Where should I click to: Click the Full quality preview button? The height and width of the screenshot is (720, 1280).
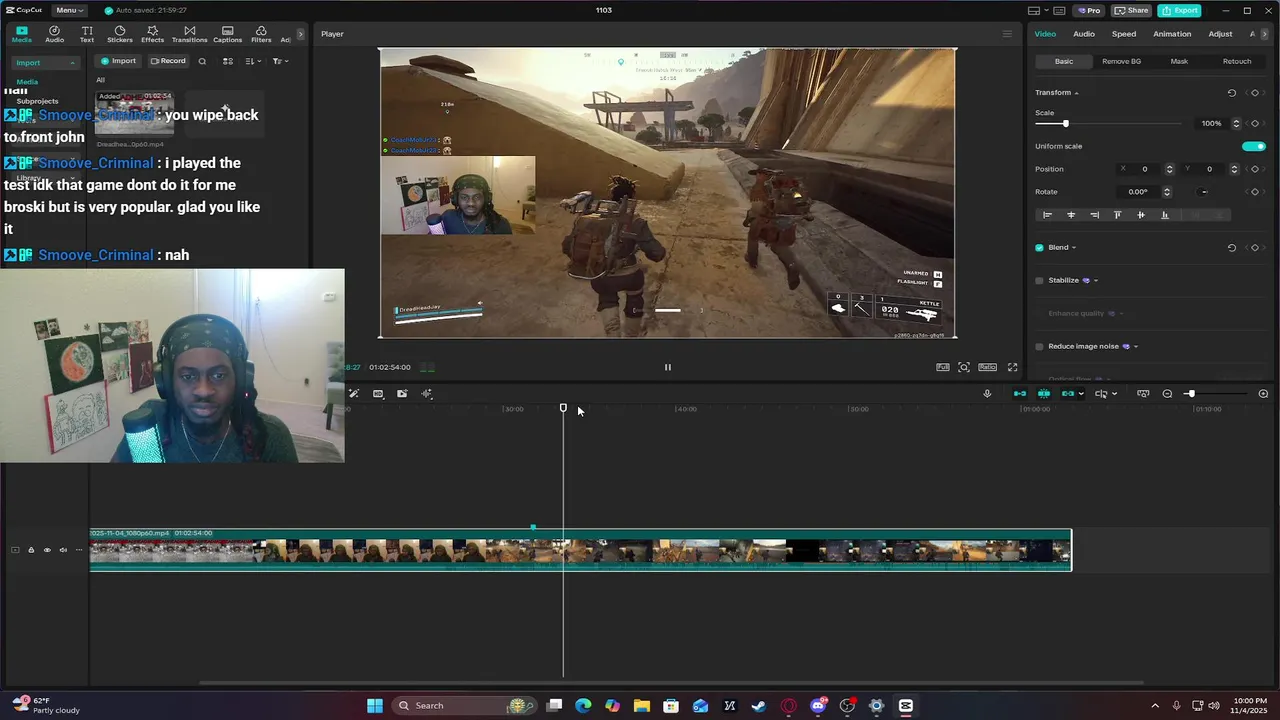[x=943, y=367]
